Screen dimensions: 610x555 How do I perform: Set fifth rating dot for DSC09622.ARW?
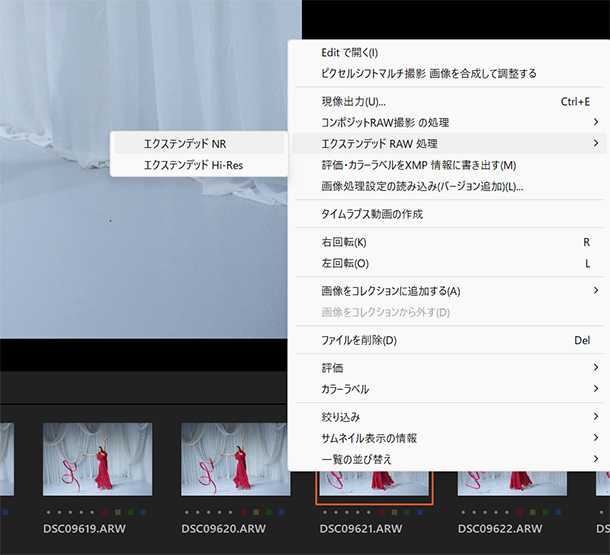[507, 512]
